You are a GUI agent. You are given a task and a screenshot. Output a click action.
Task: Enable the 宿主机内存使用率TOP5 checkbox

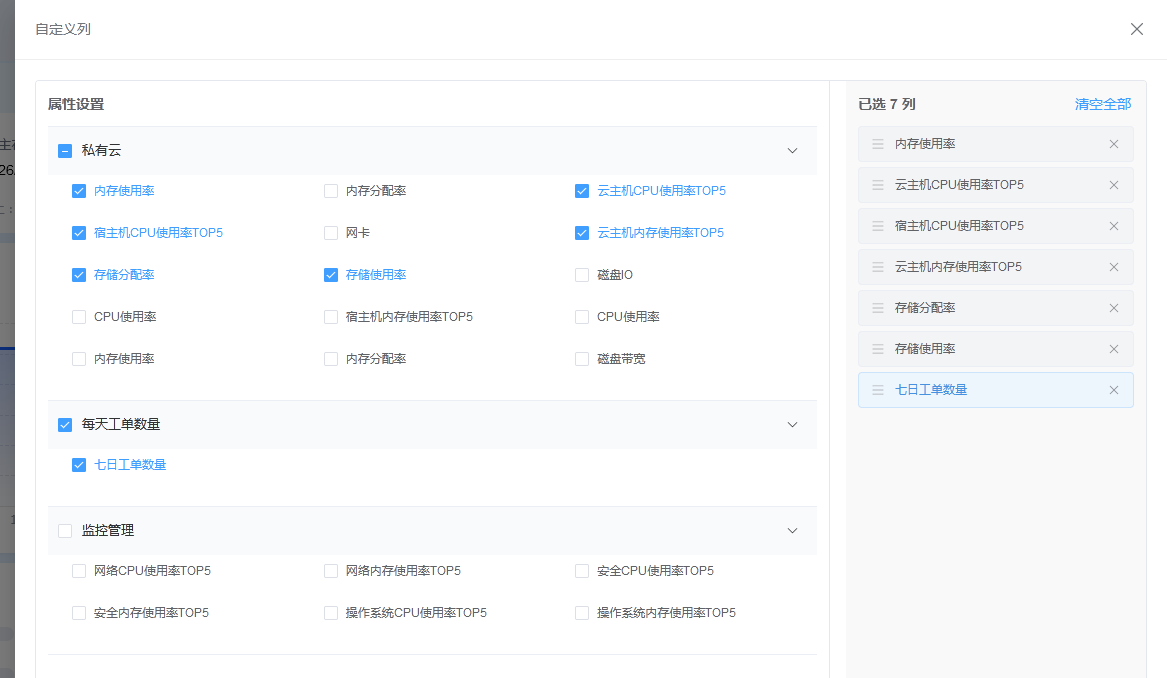[331, 317]
